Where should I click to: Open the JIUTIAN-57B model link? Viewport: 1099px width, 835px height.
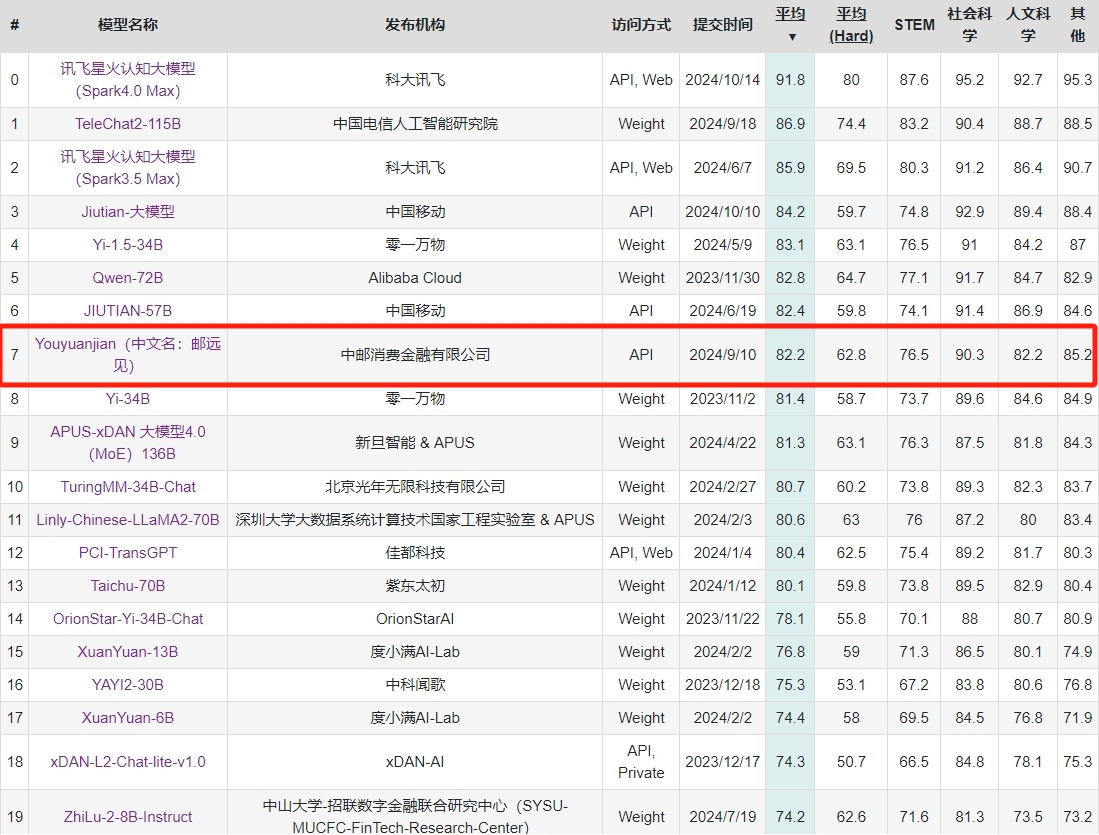(128, 311)
